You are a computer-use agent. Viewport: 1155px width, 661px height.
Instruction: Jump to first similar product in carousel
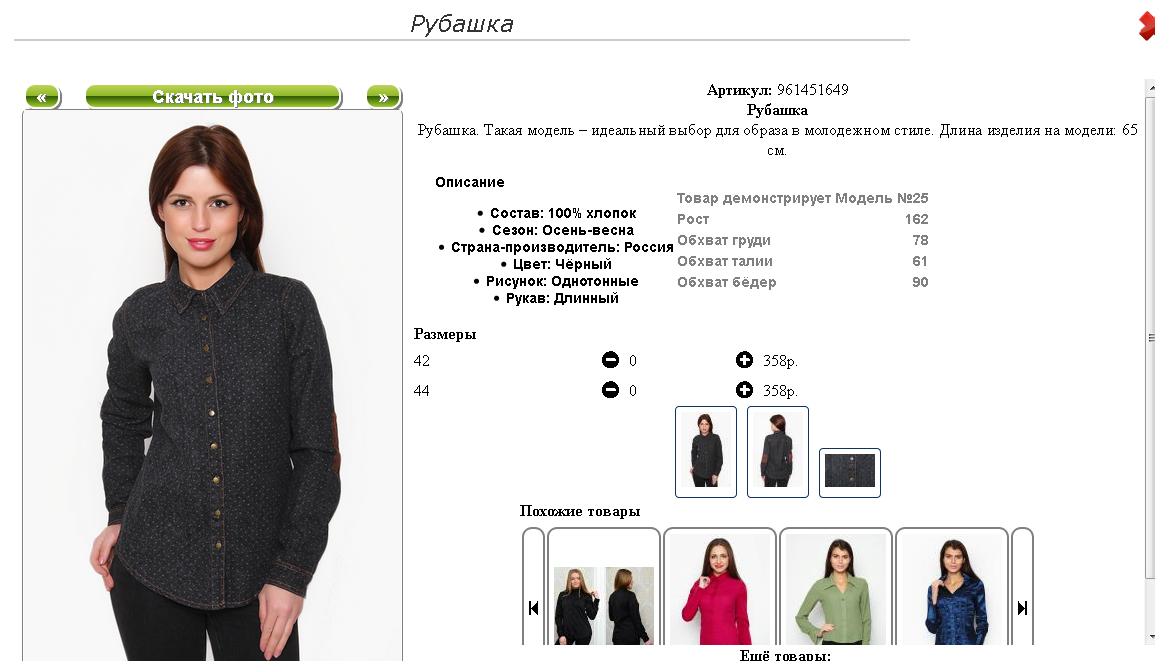(x=533, y=607)
